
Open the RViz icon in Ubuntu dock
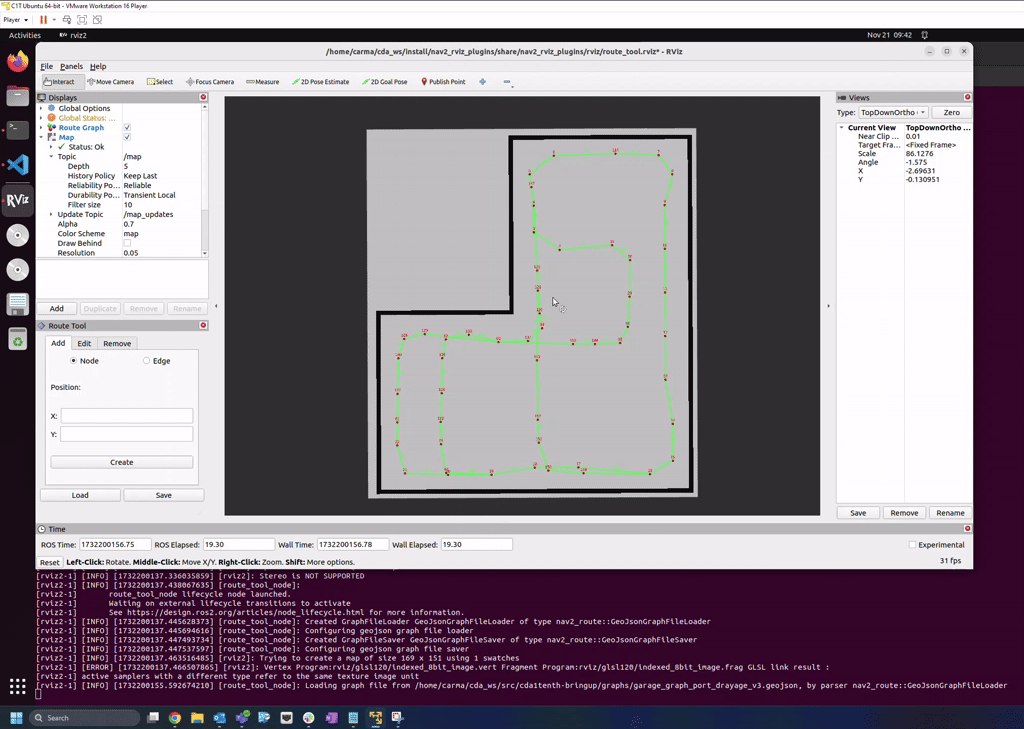pos(18,201)
